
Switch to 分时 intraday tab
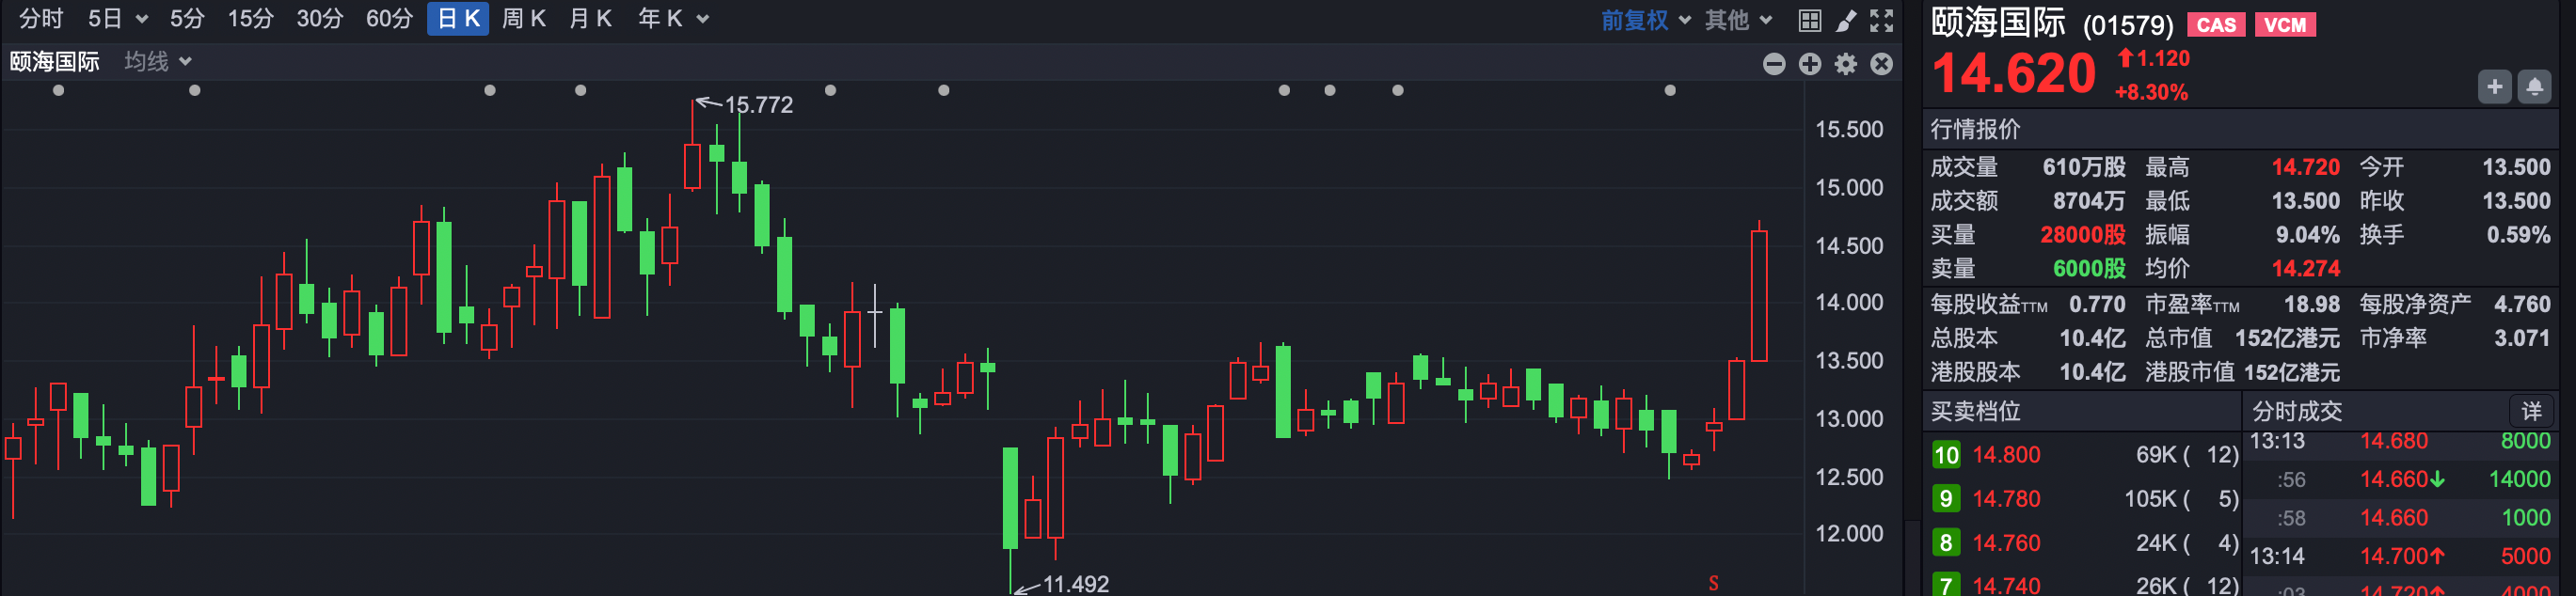point(41,19)
